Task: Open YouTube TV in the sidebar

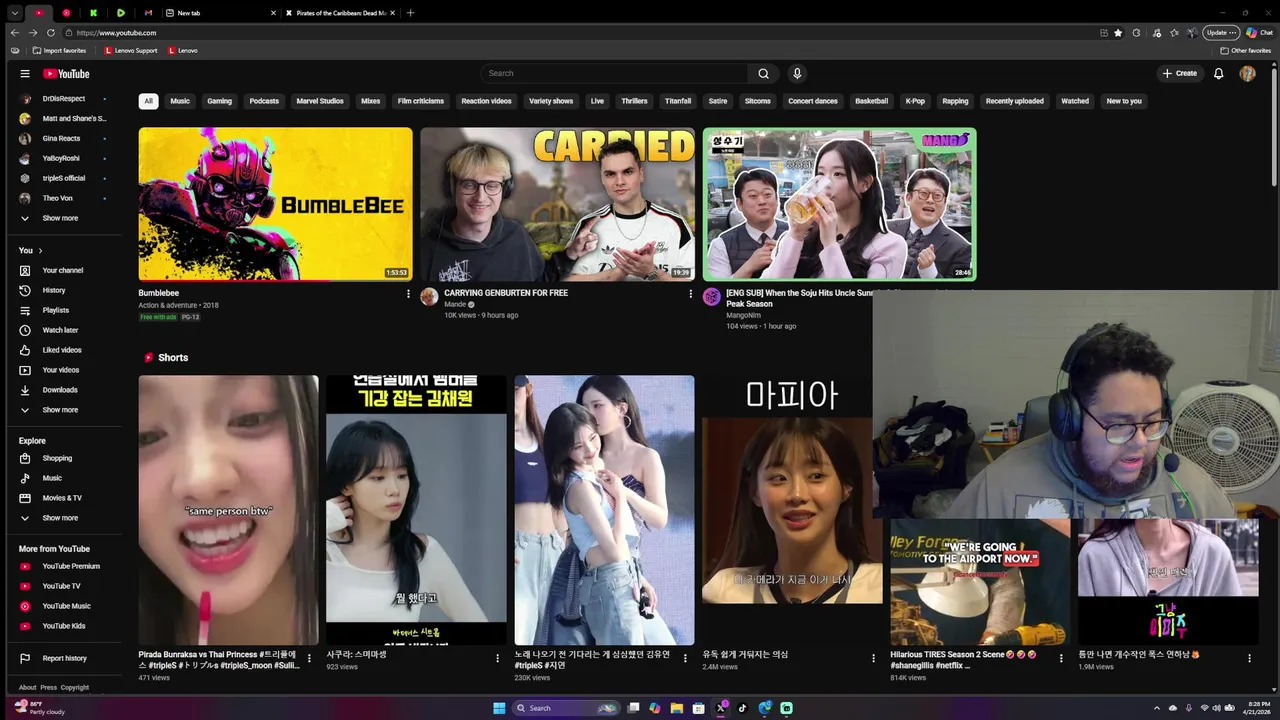Action: pos(61,586)
